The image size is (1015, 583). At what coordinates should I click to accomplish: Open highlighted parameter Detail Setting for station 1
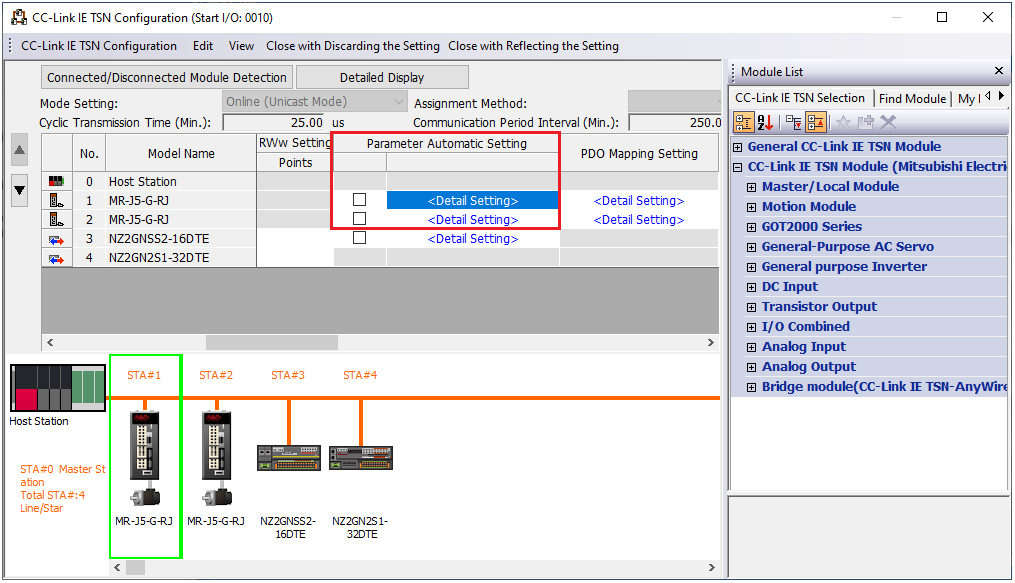pos(473,201)
